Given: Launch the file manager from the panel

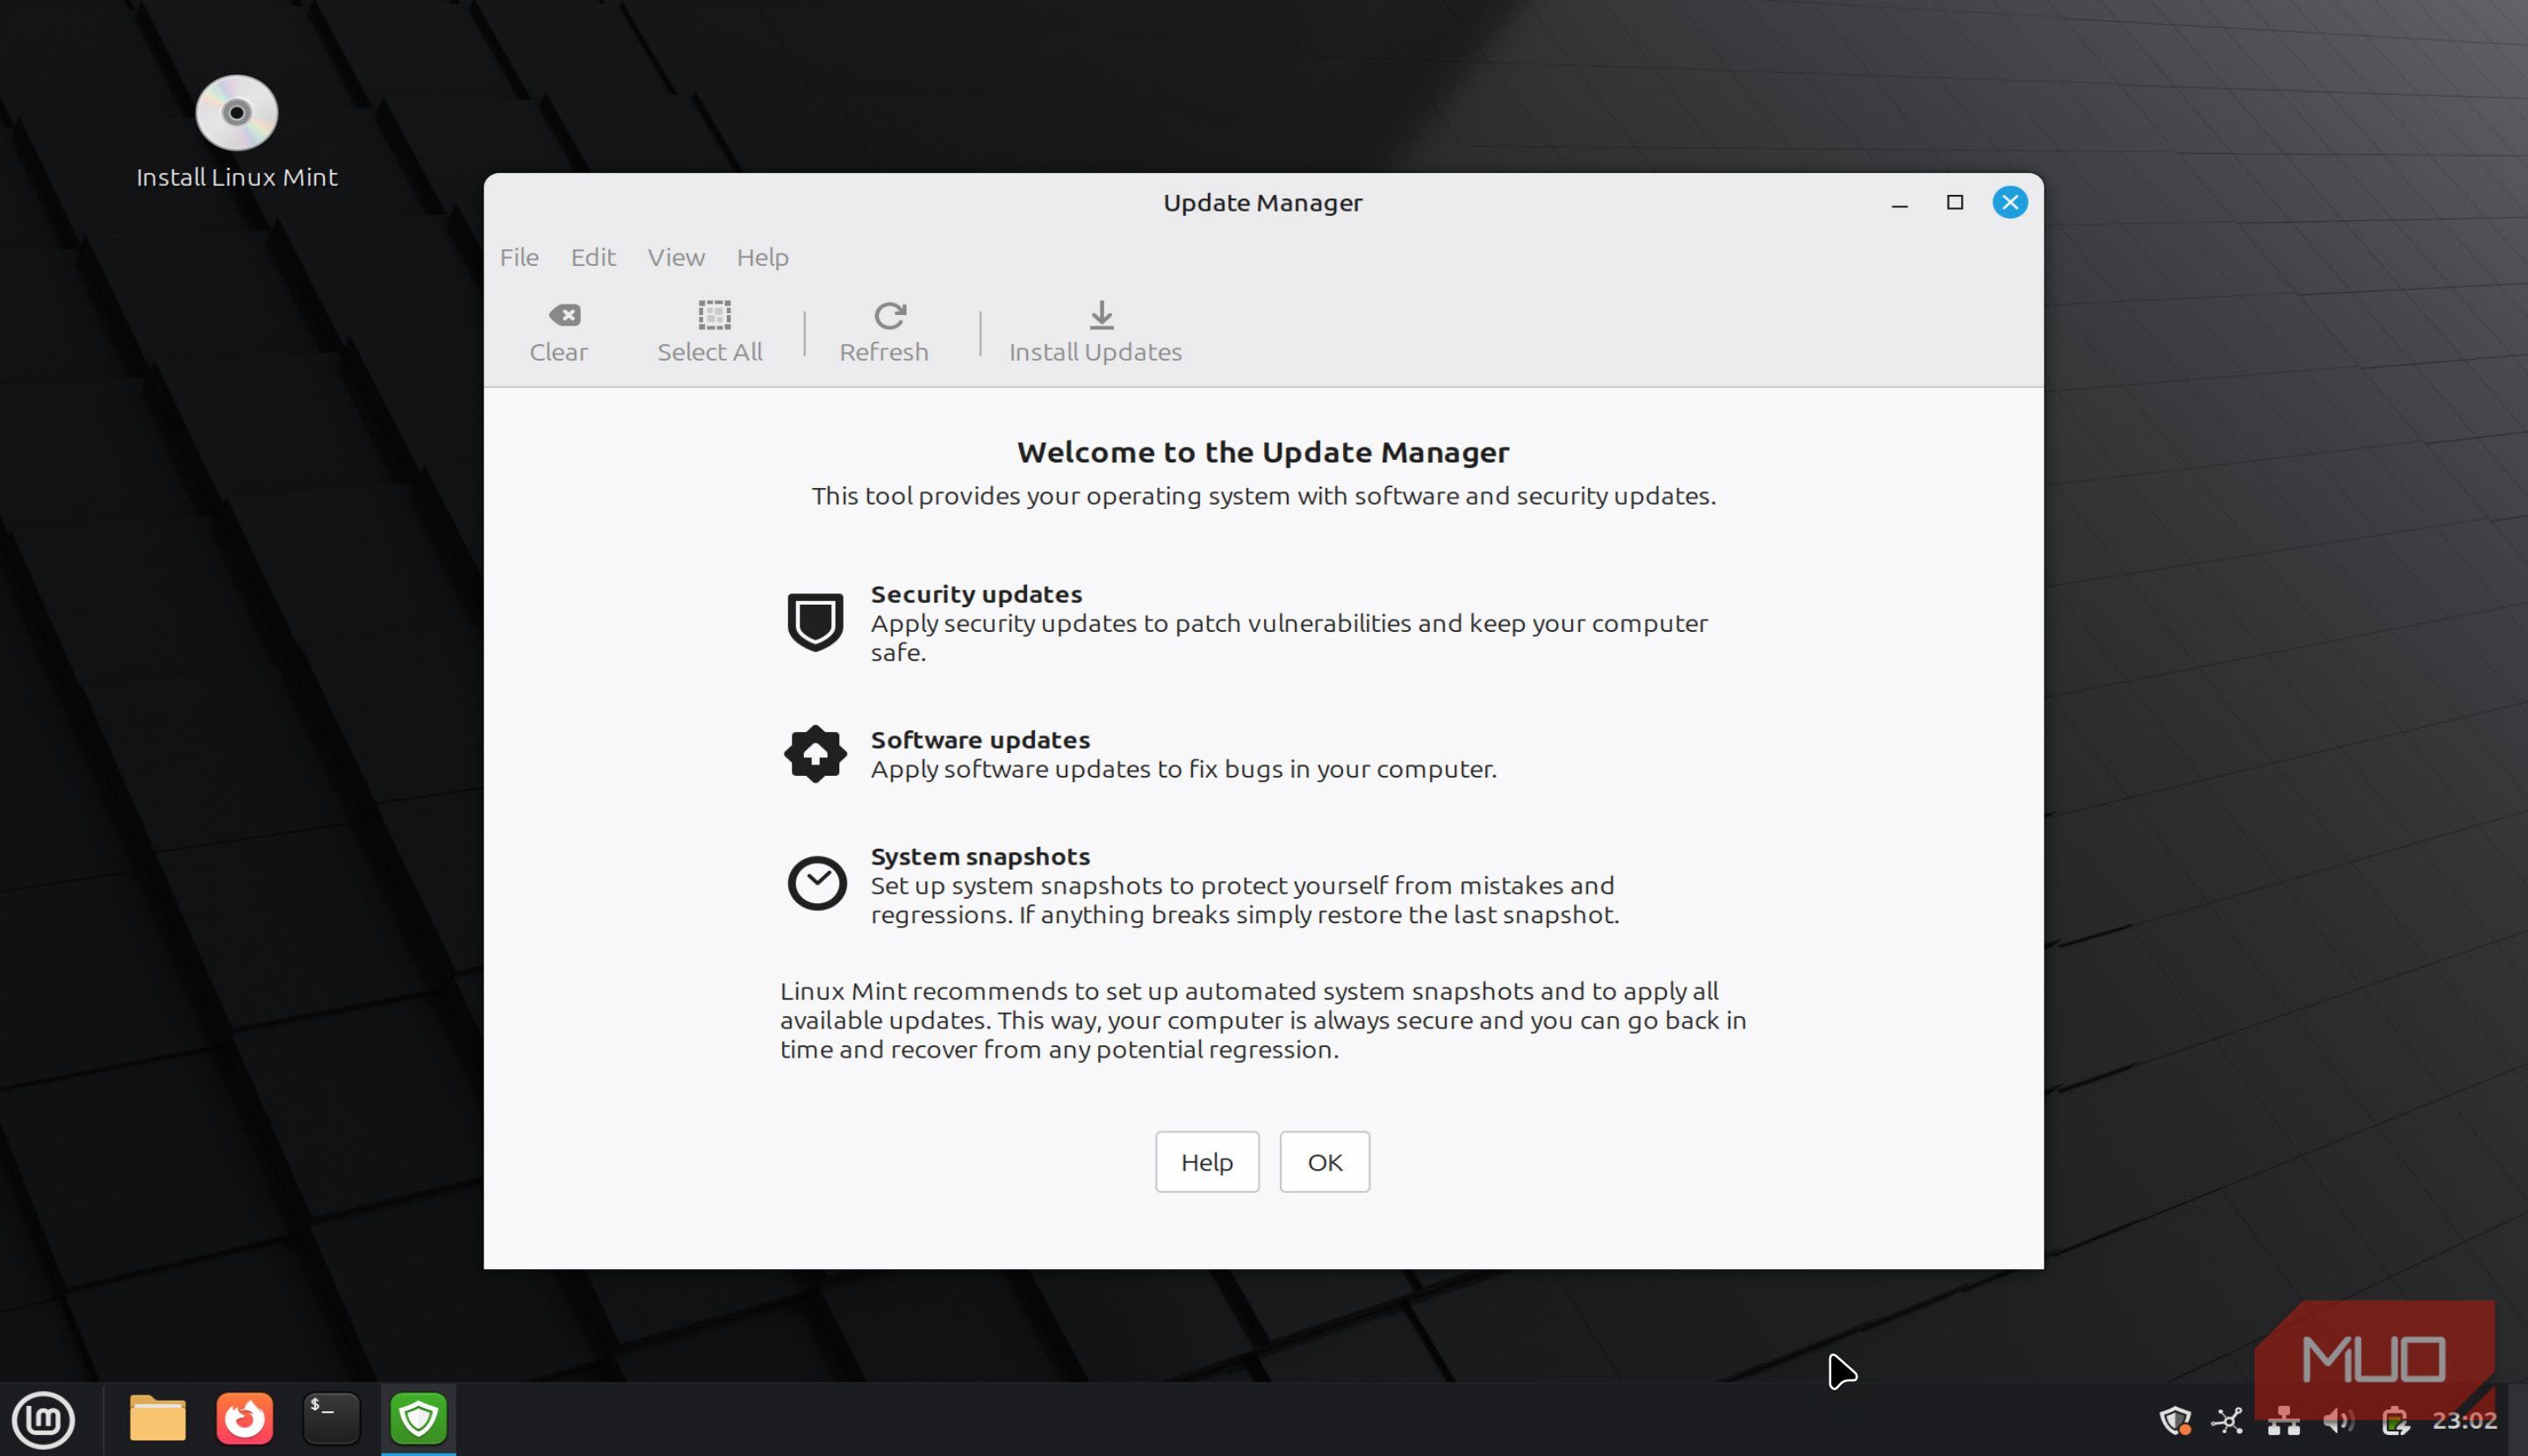Looking at the screenshot, I should pos(158,1419).
